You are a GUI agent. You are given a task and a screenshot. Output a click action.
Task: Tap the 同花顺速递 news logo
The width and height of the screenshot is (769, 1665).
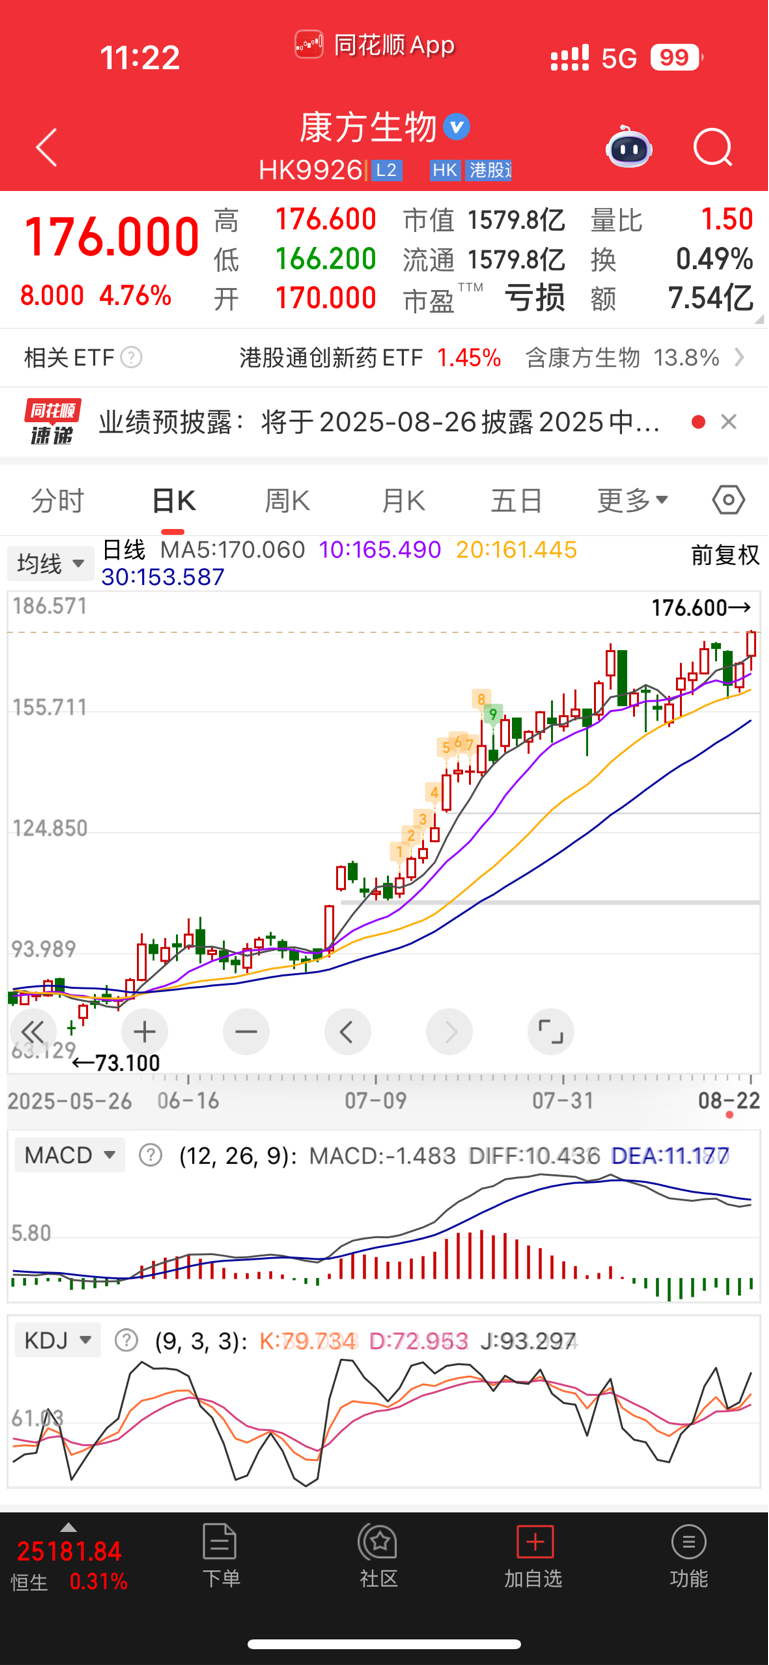tap(53, 422)
